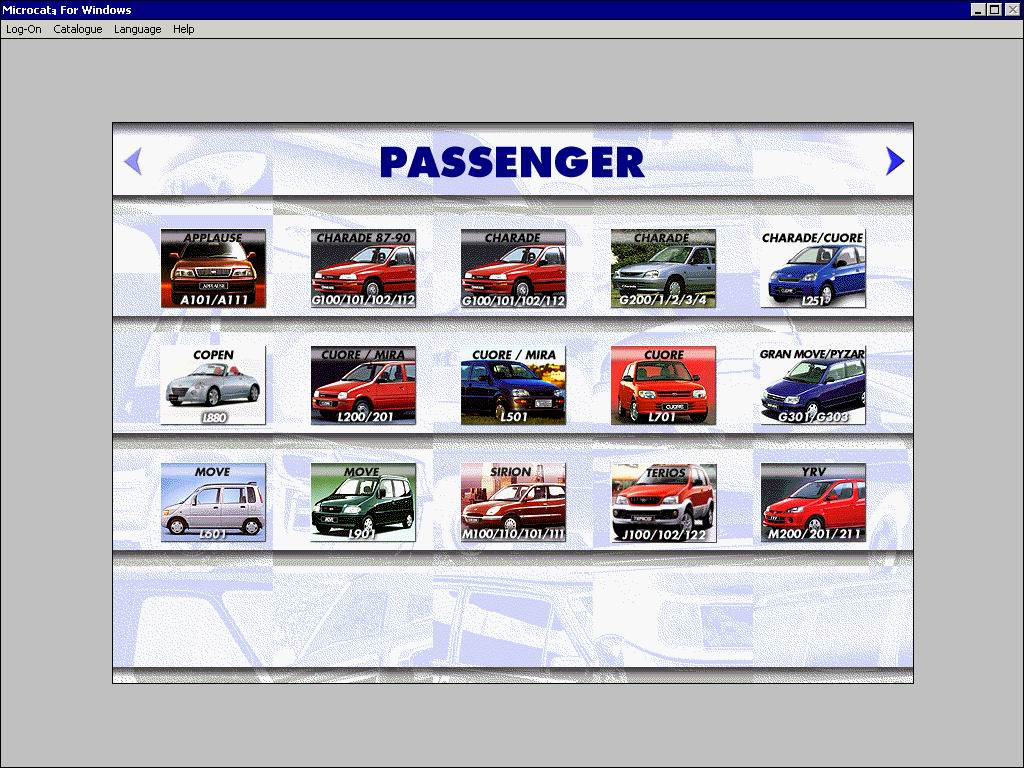
Task: Open the blue Charade/Cuore L251 tile
Action: click(813, 269)
